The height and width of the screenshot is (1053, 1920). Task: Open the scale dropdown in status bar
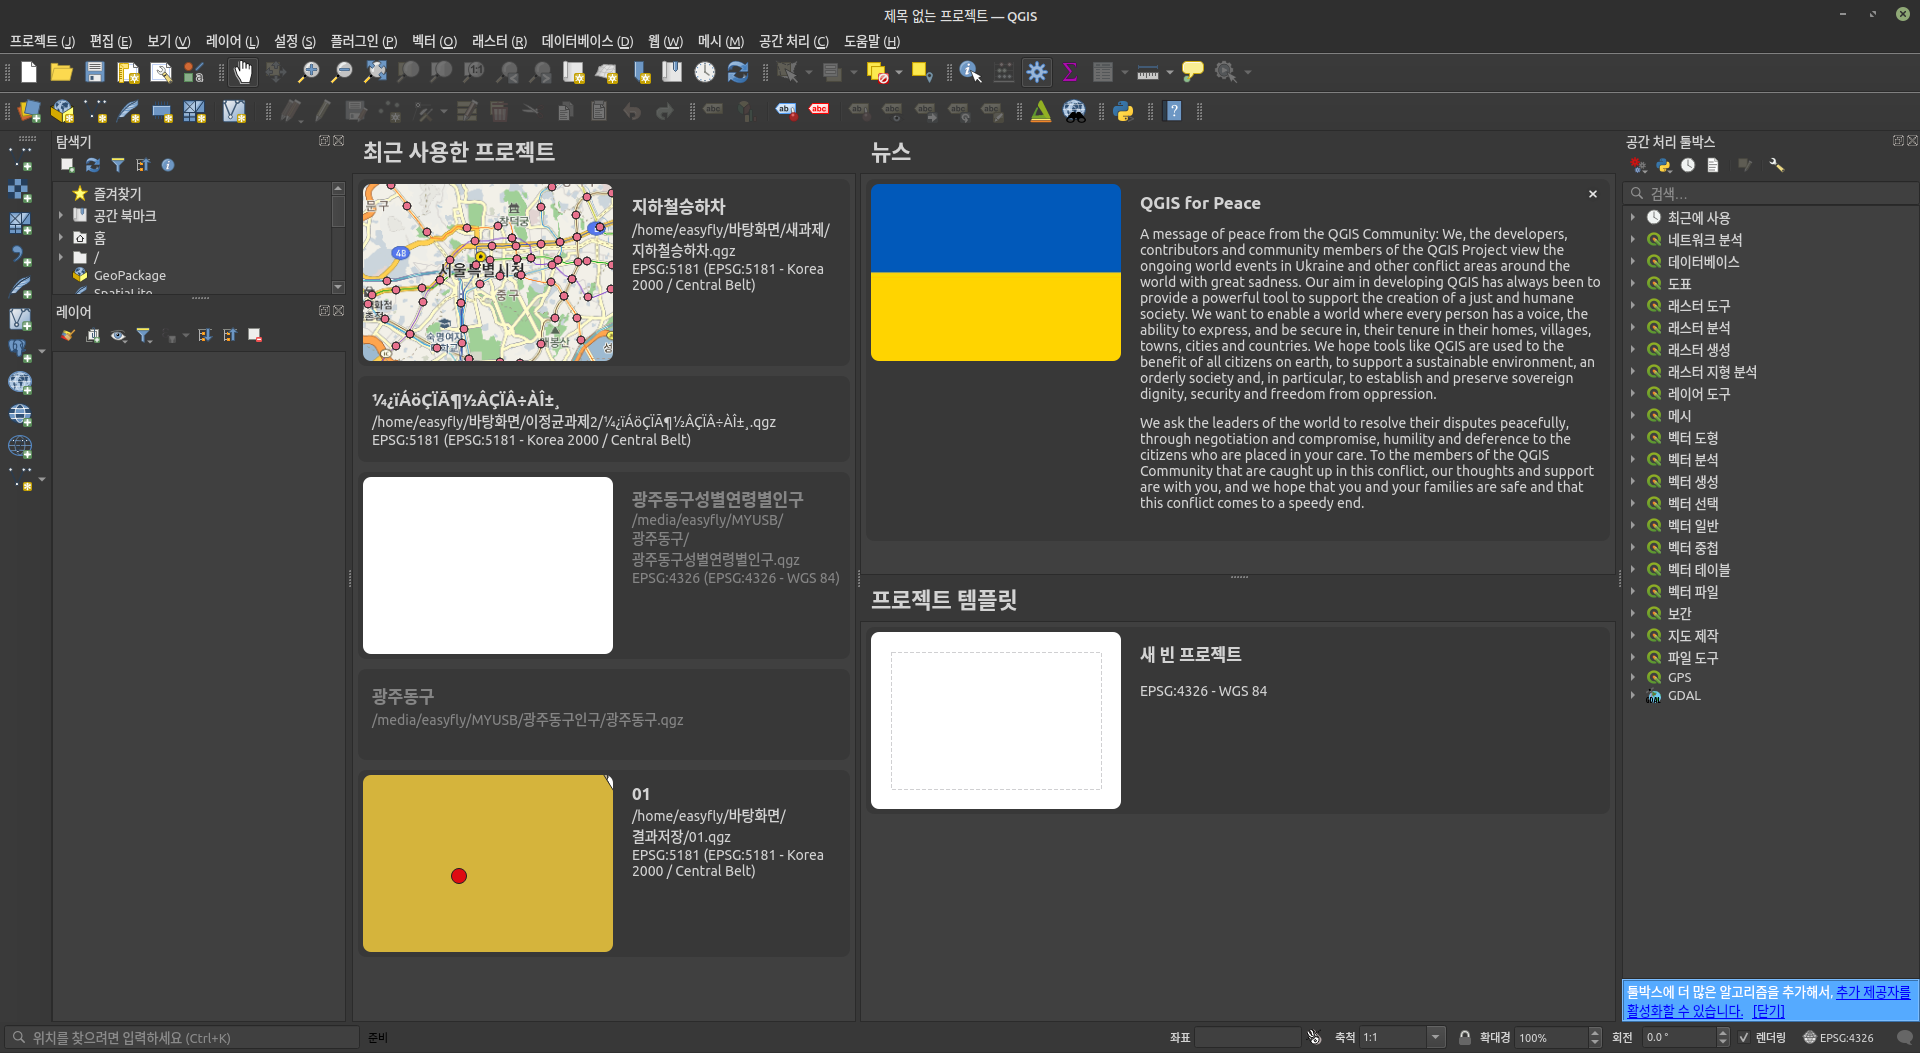tap(1436, 1037)
